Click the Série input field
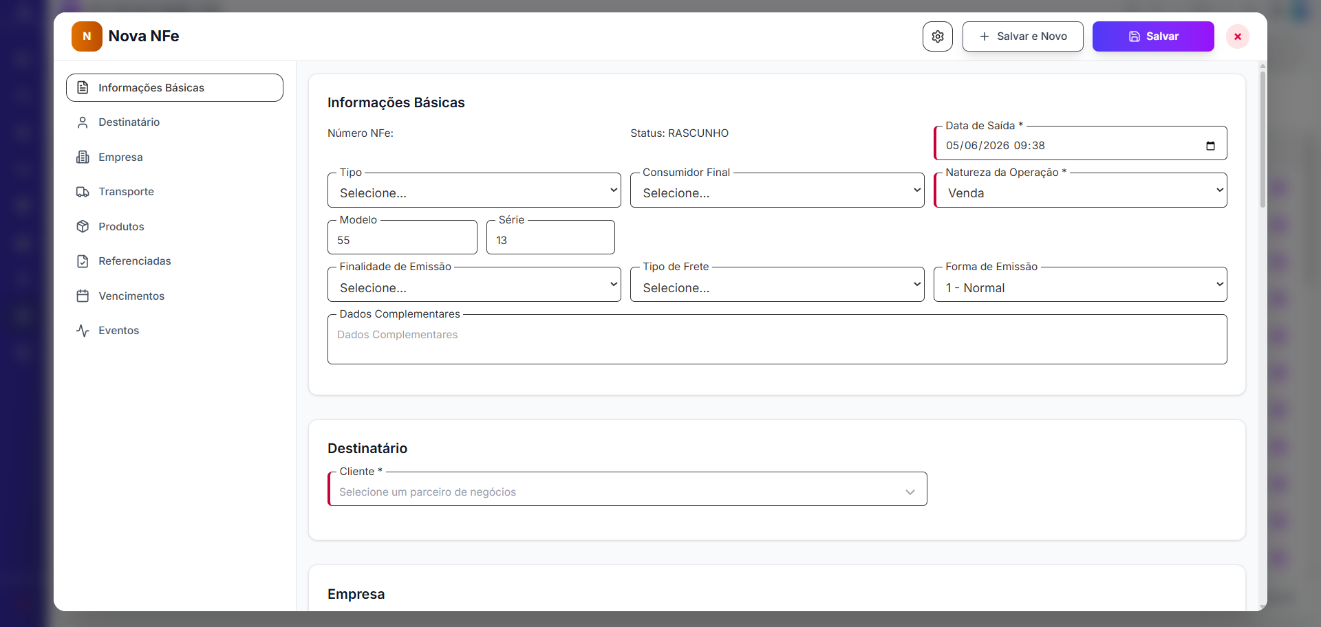1321x627 pixels. tap(550, 238)
